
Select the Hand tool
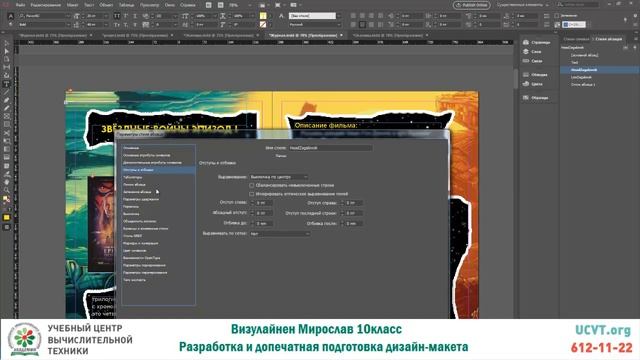(x=7, y=182)
